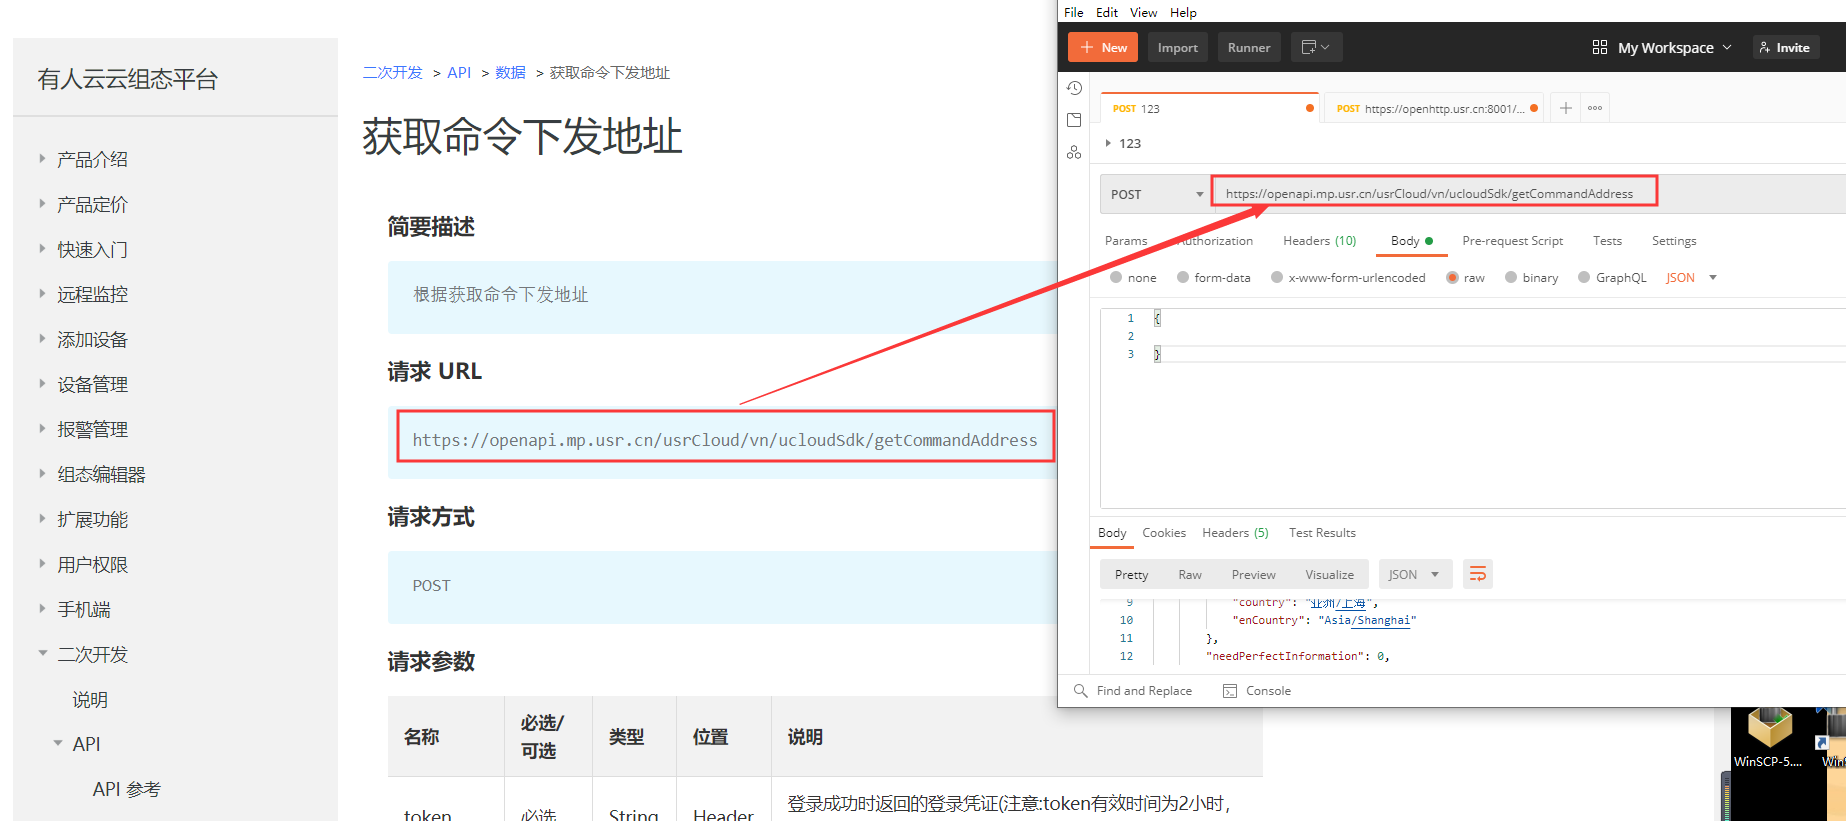This screenshot has height=821, width=1846.
Task: Open the Collections icon in Postman sidebar
Action: tap(1074, 120)
